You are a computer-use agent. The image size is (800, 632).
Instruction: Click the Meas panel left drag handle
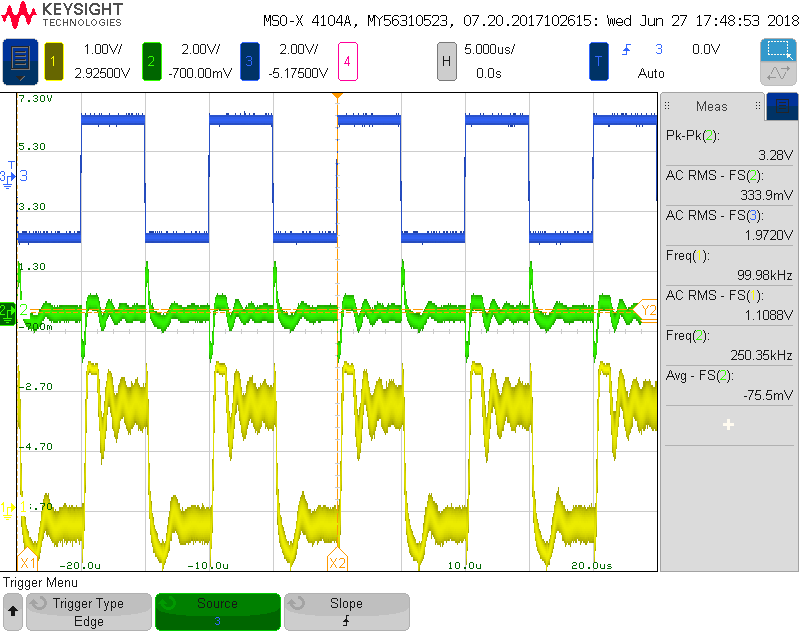(x=667, y=106)
